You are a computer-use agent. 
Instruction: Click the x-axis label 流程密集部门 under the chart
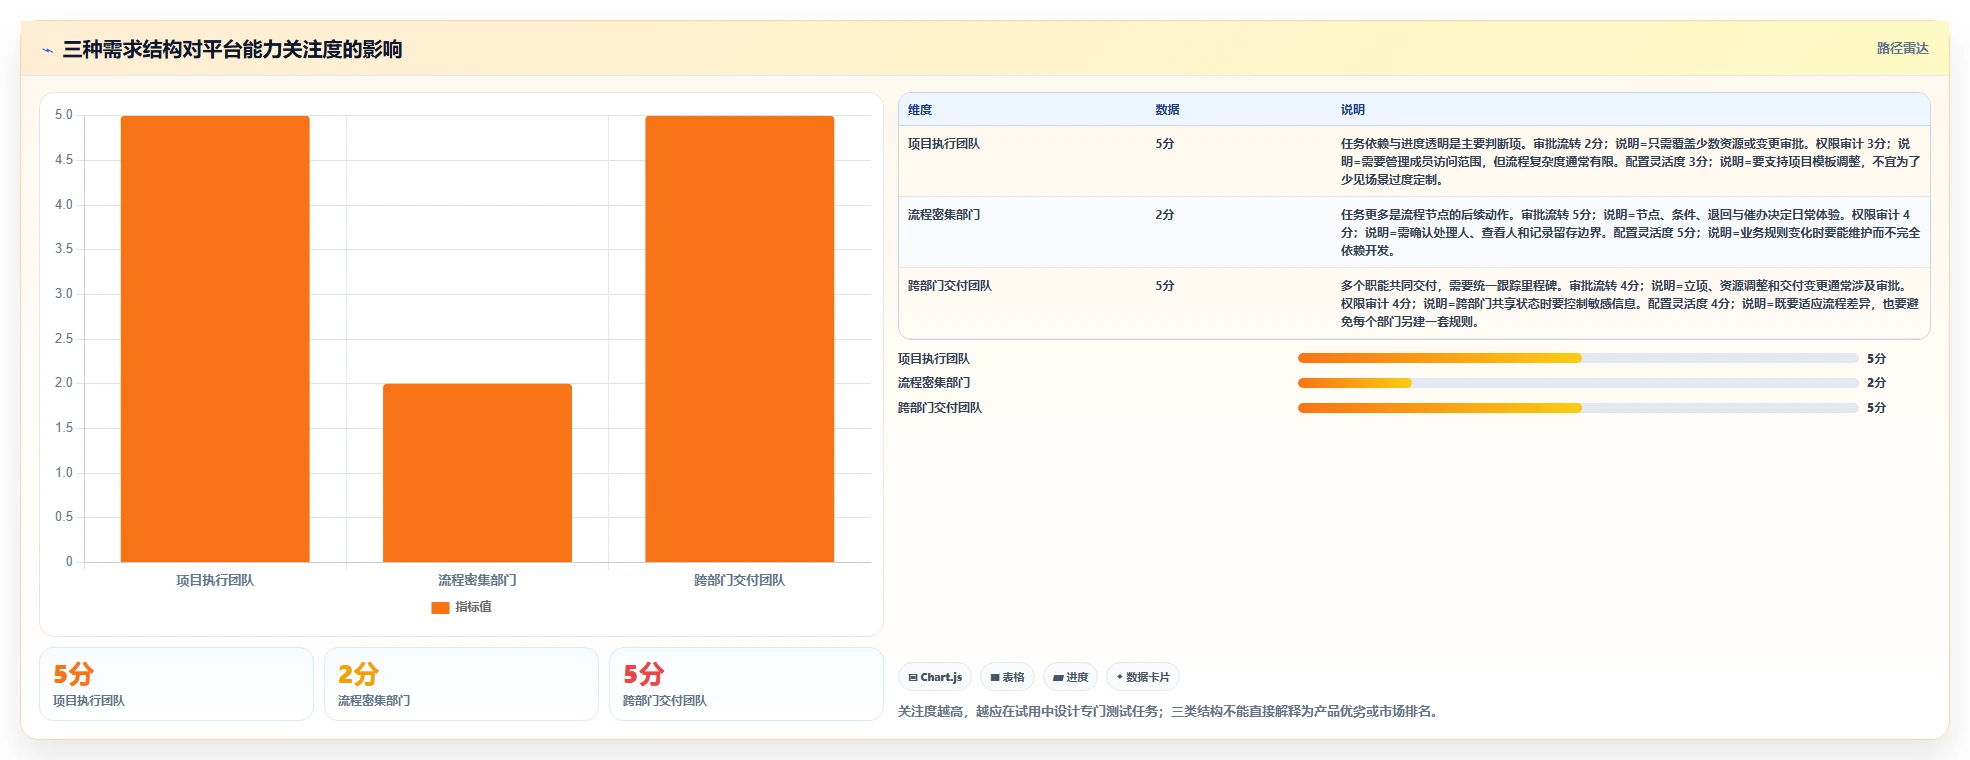477,580
